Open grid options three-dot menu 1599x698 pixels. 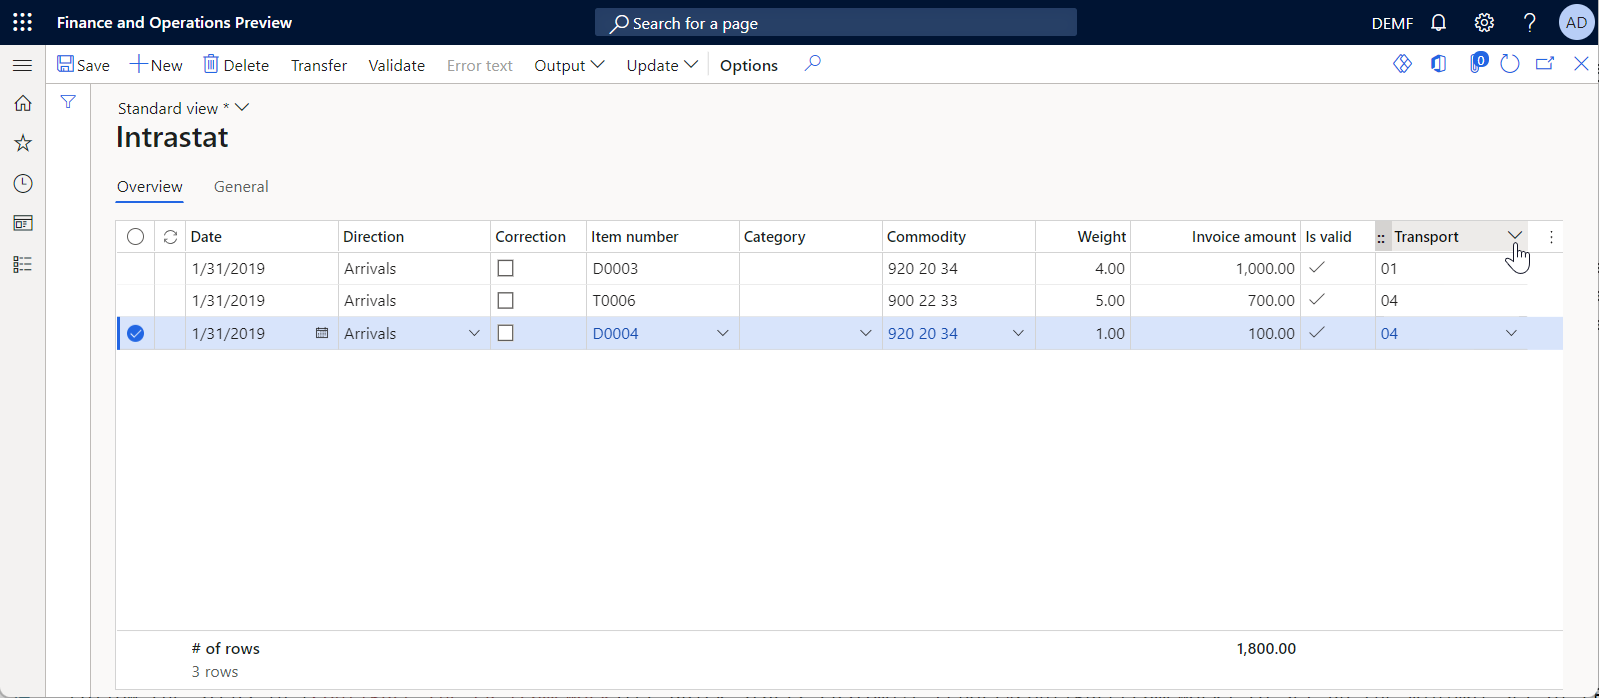pos(1551,237)
